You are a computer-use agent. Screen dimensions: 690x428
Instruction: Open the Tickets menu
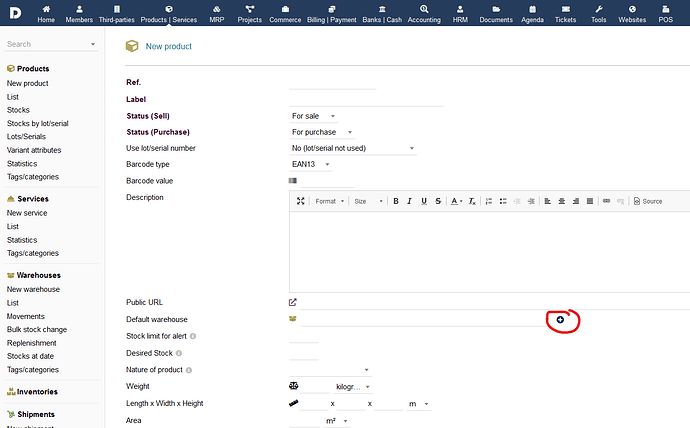click(565, 14)
